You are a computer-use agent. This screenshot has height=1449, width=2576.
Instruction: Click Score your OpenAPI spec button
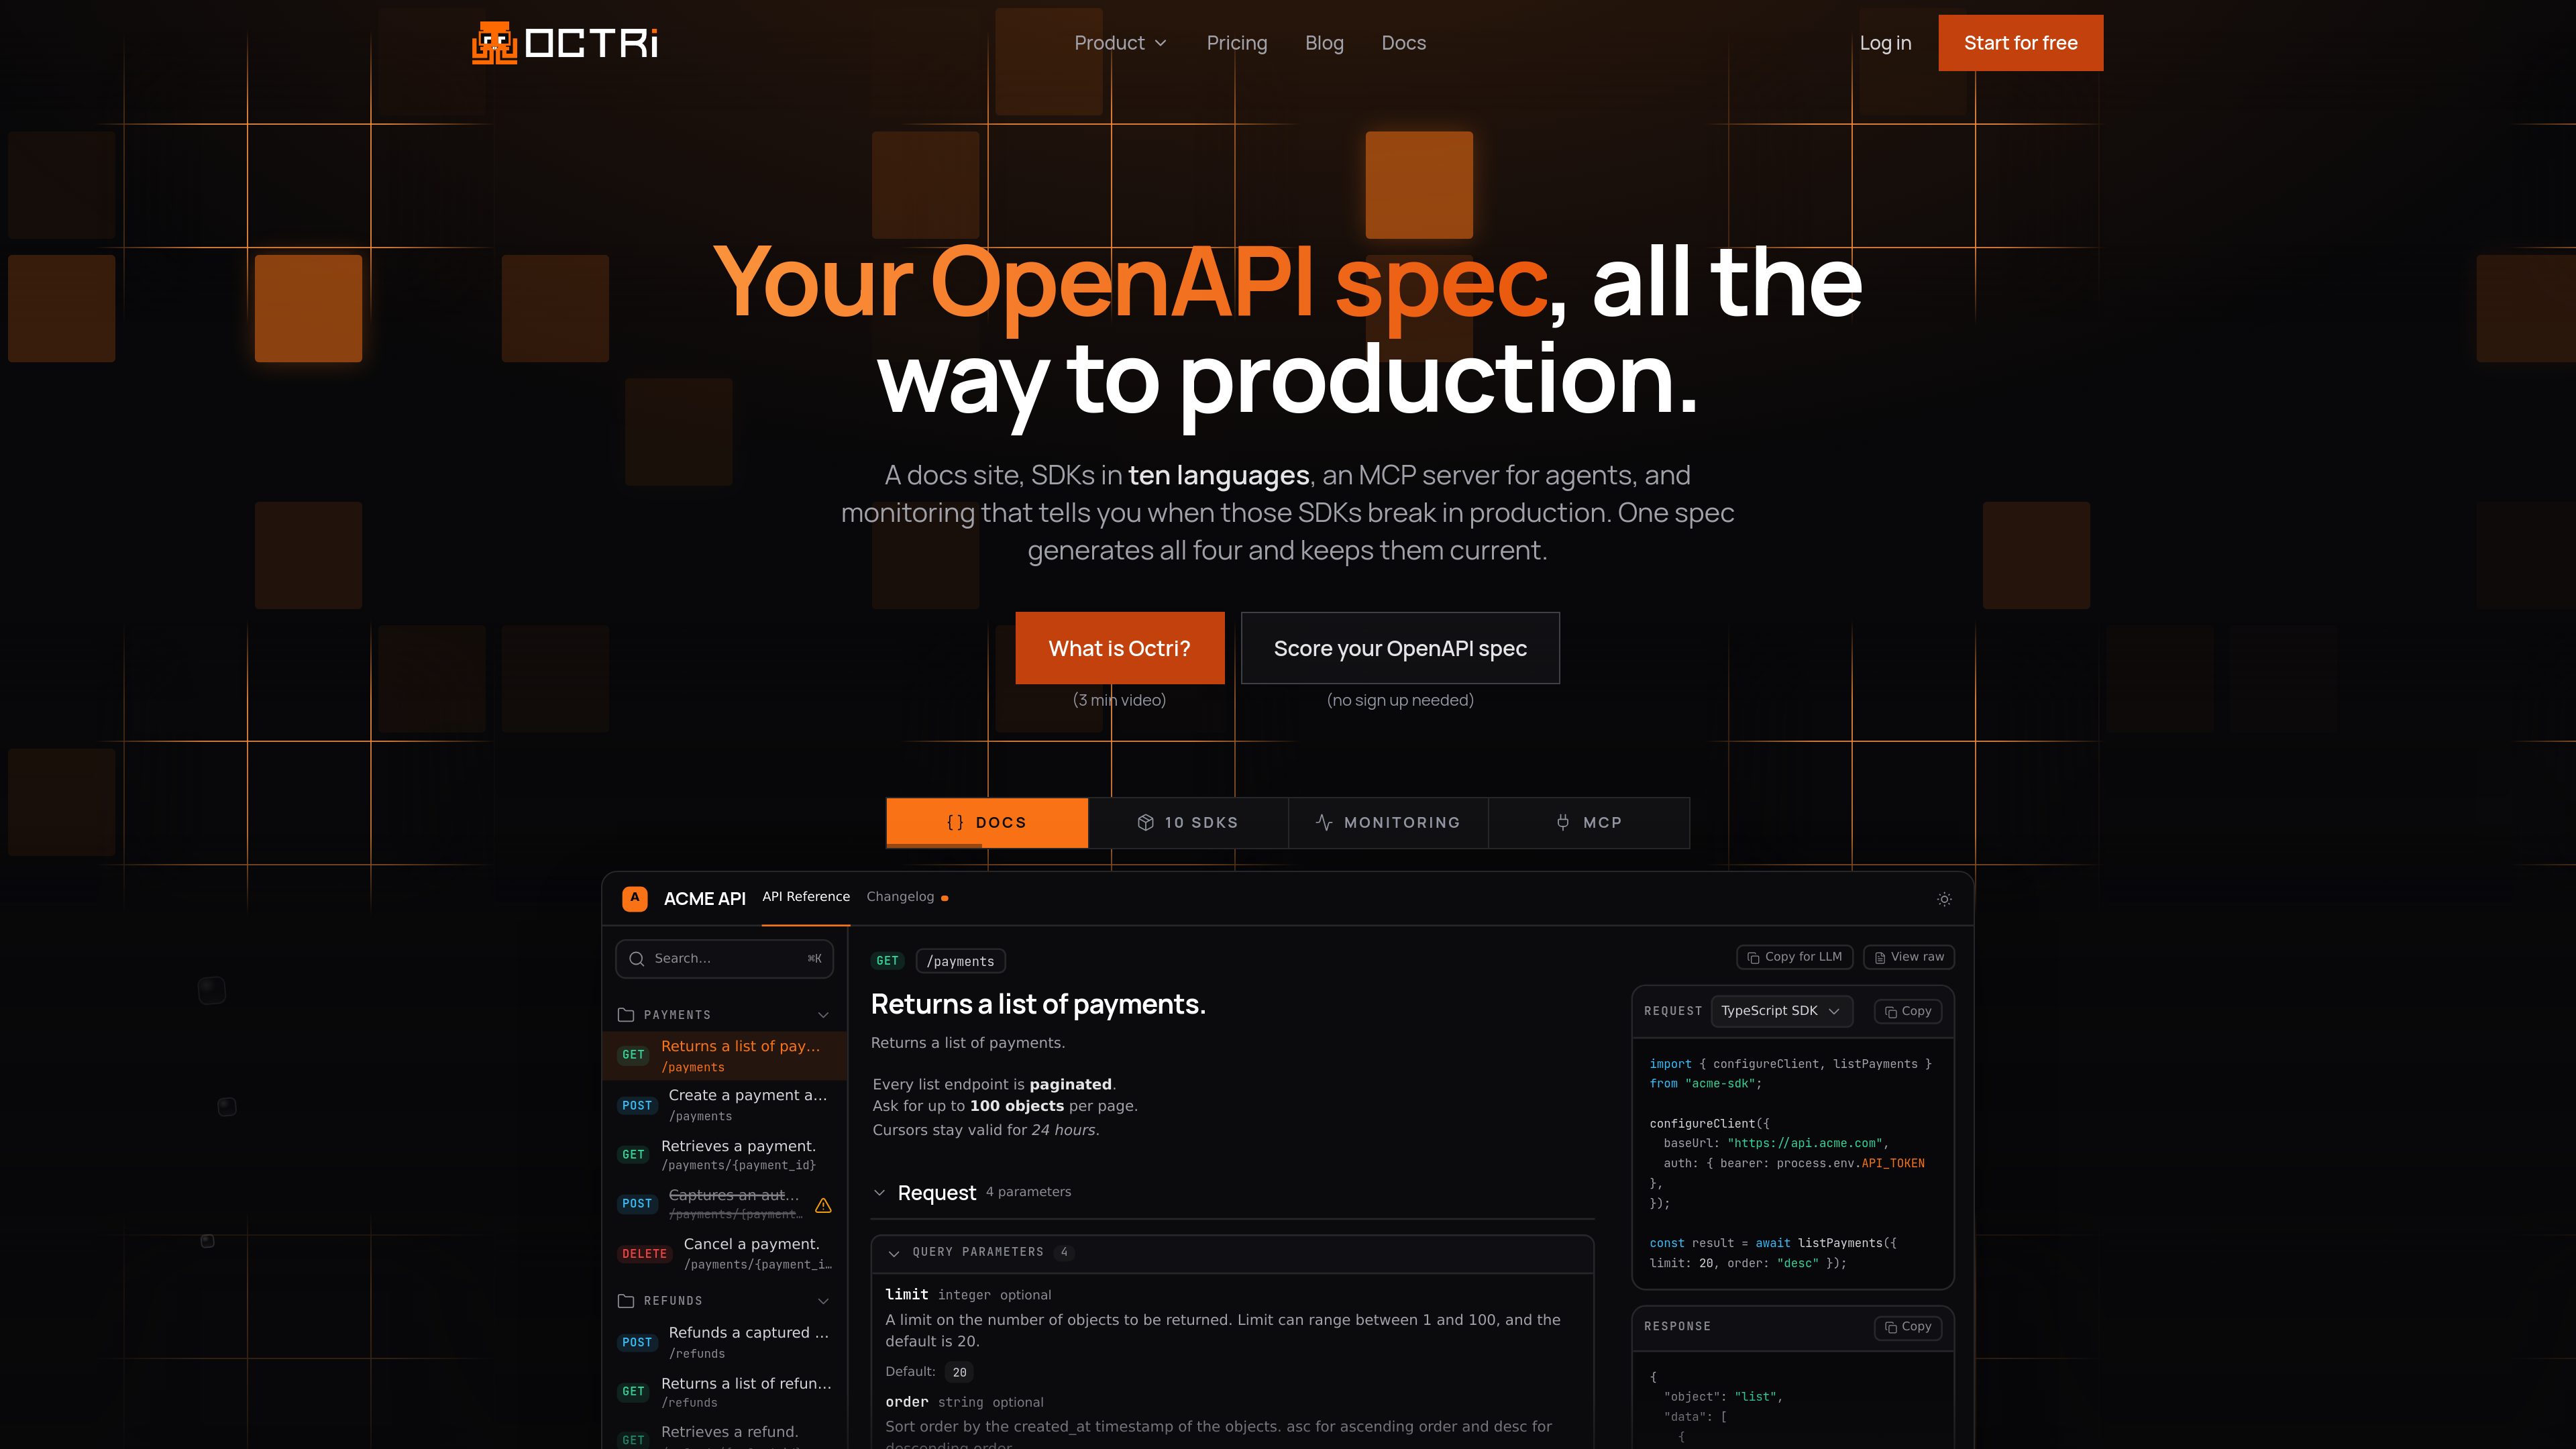(x=1400, y=648)
